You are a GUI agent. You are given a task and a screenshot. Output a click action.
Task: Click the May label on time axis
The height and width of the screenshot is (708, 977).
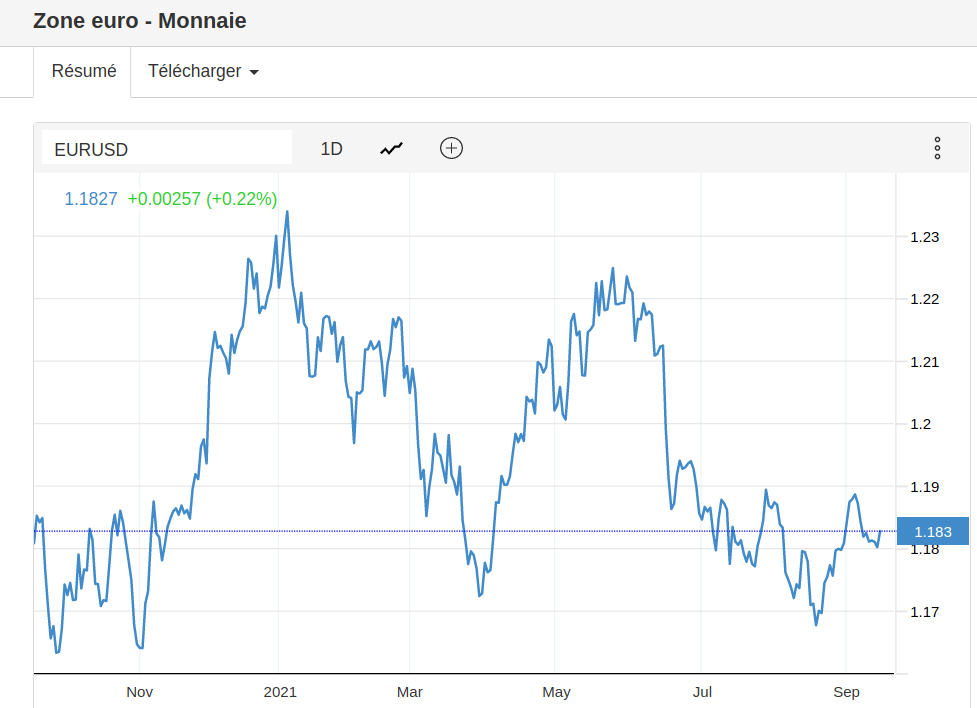[x=556, y=692]
